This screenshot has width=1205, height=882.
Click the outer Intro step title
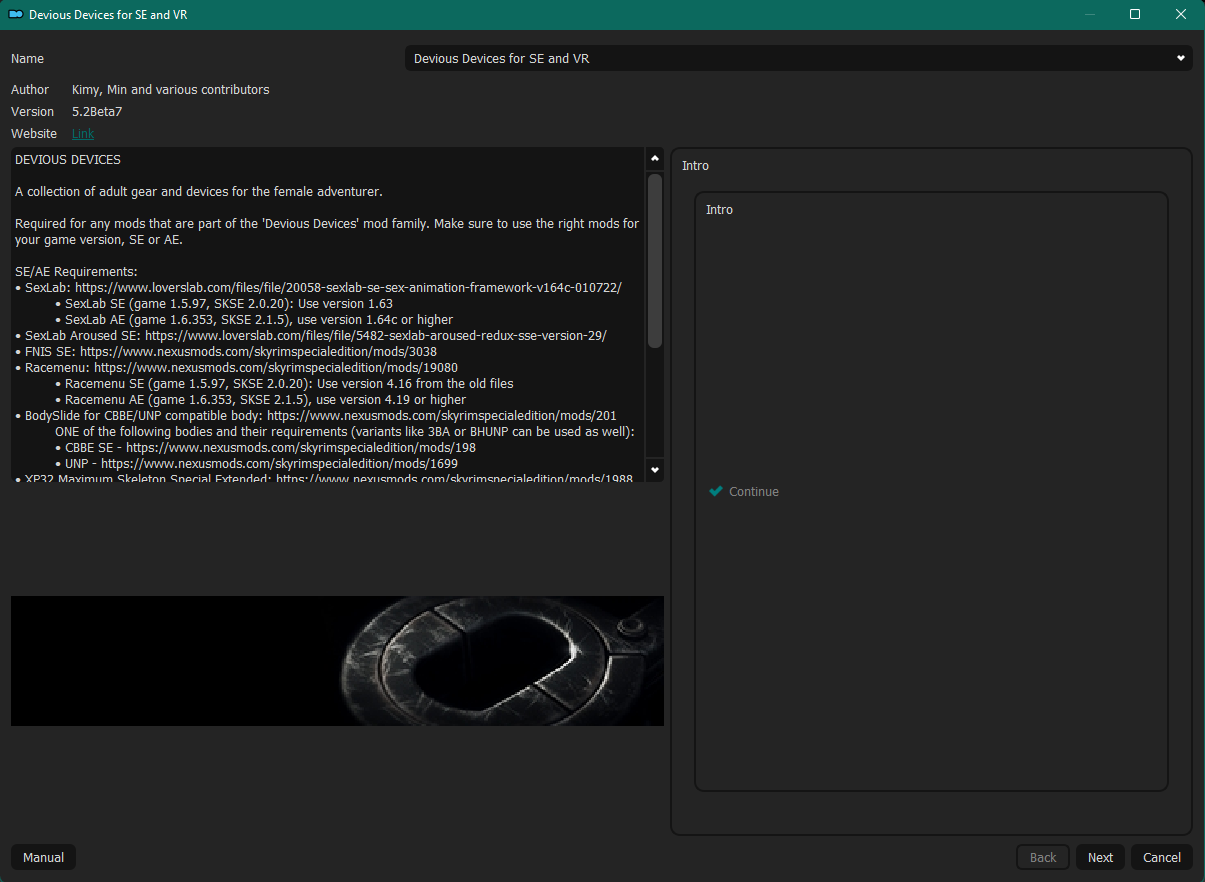point(695,166)
